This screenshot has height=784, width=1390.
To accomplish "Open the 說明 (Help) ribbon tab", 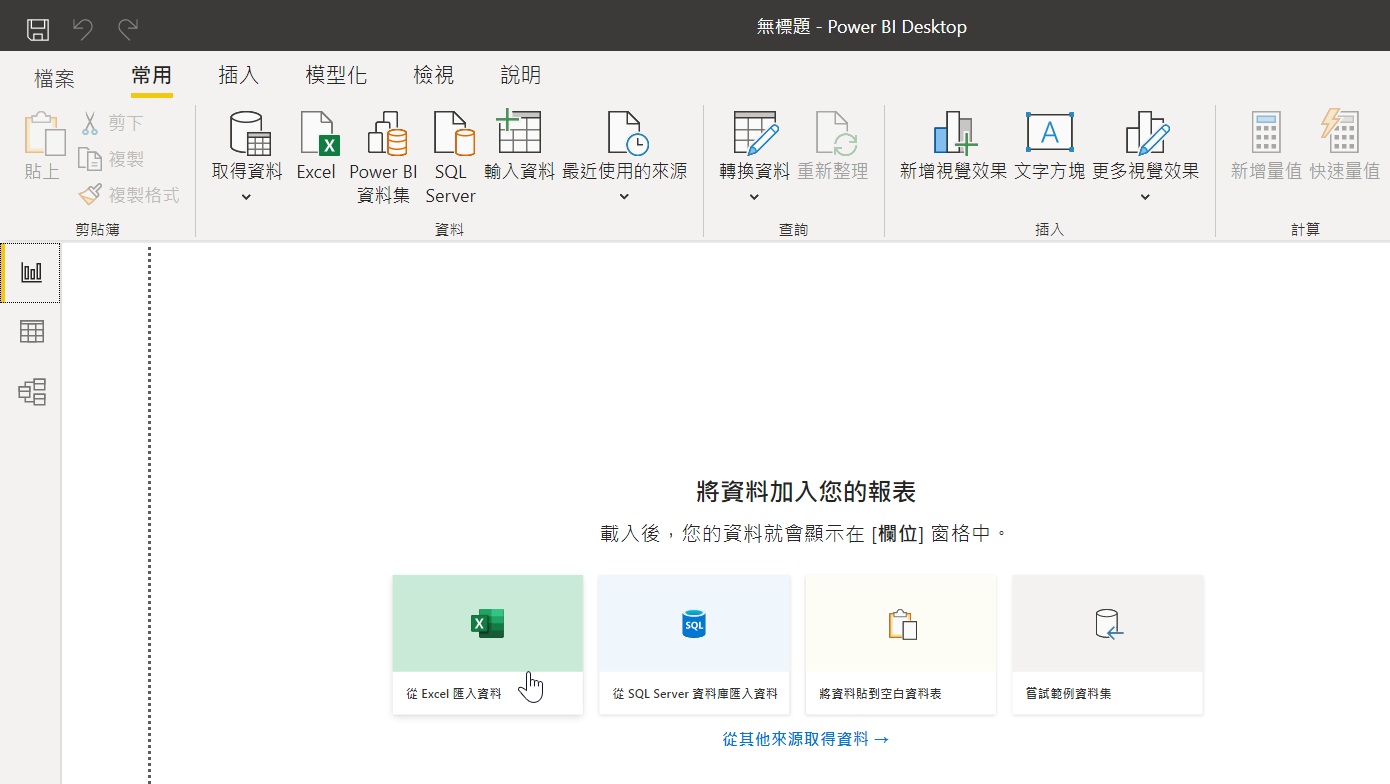I will (521, 75).
